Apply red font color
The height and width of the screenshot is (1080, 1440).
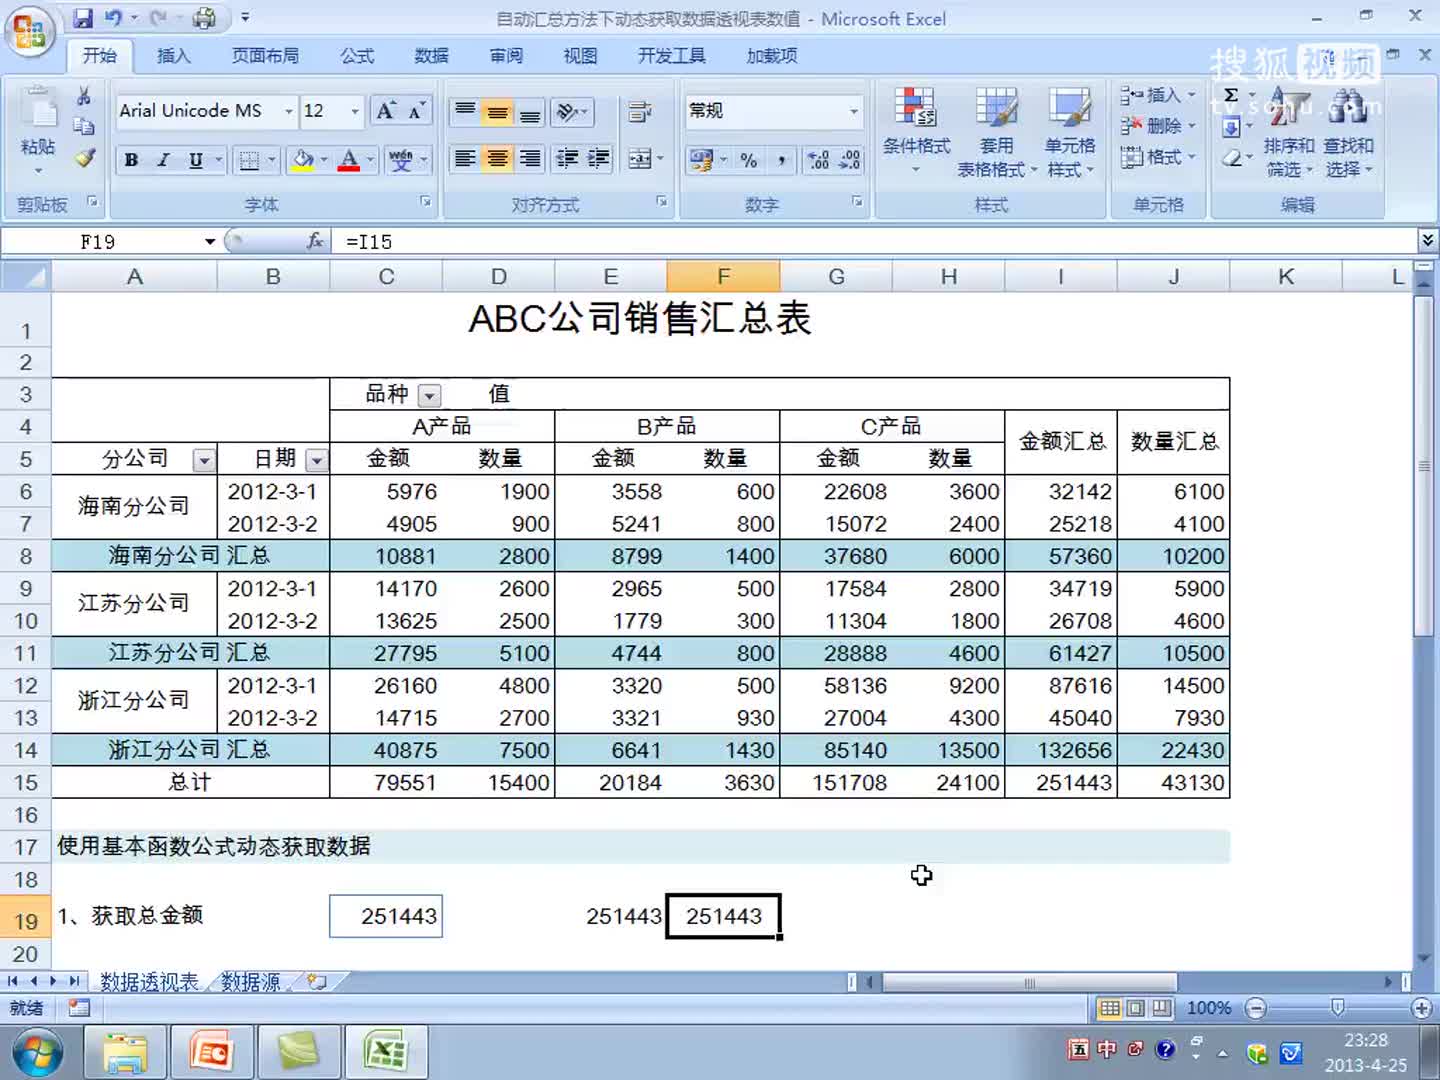click(348, 160)
